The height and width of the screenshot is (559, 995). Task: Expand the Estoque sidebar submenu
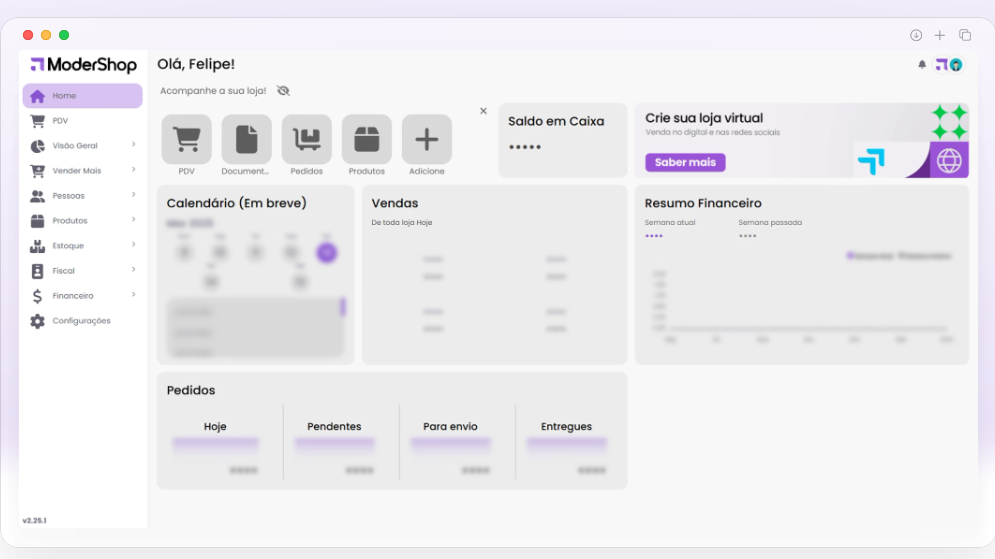coord(133,245)
